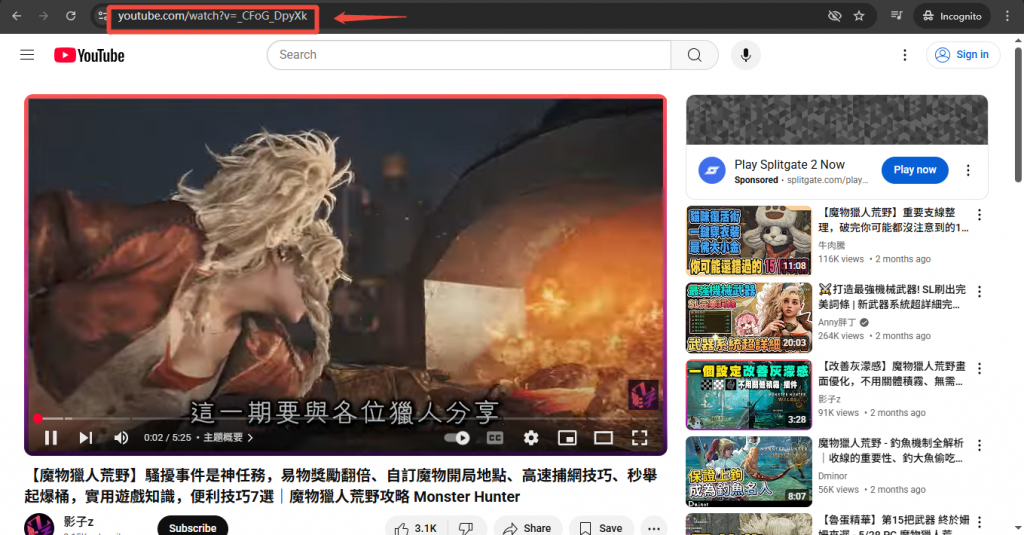Open the 釣魚機制全解析 video title
This screenshot has height=535, width=1024.
tap(891, 451)
